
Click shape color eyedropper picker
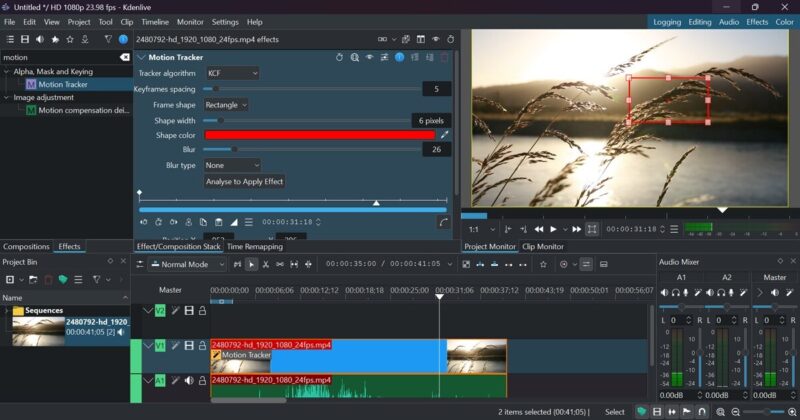coord(444,135)
